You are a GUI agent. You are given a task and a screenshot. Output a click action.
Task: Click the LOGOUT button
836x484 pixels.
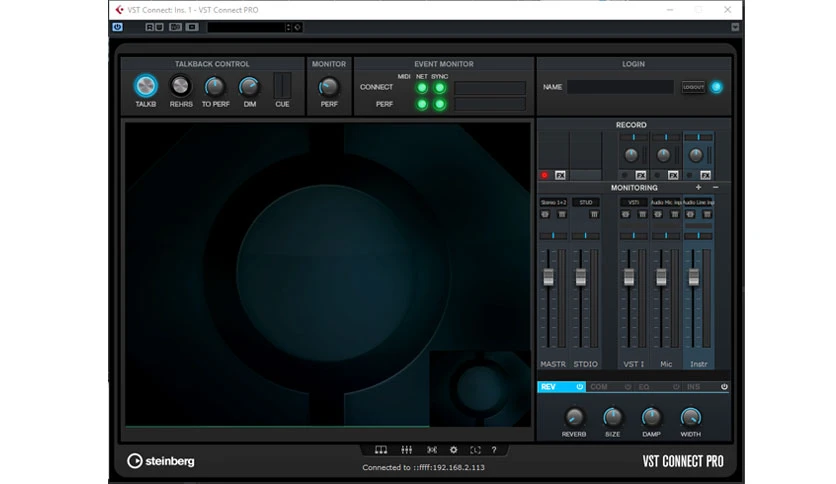(x=693, y=87)
